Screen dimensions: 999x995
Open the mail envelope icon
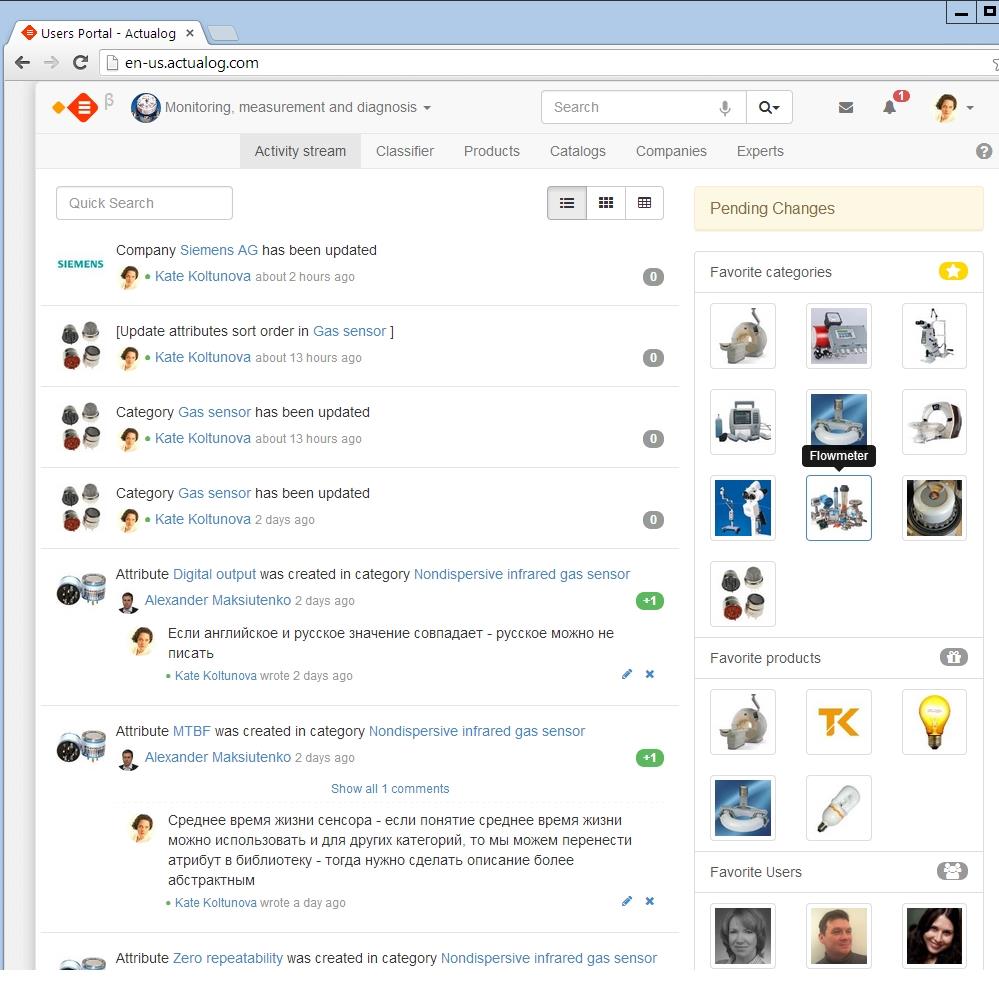[845, 107]
